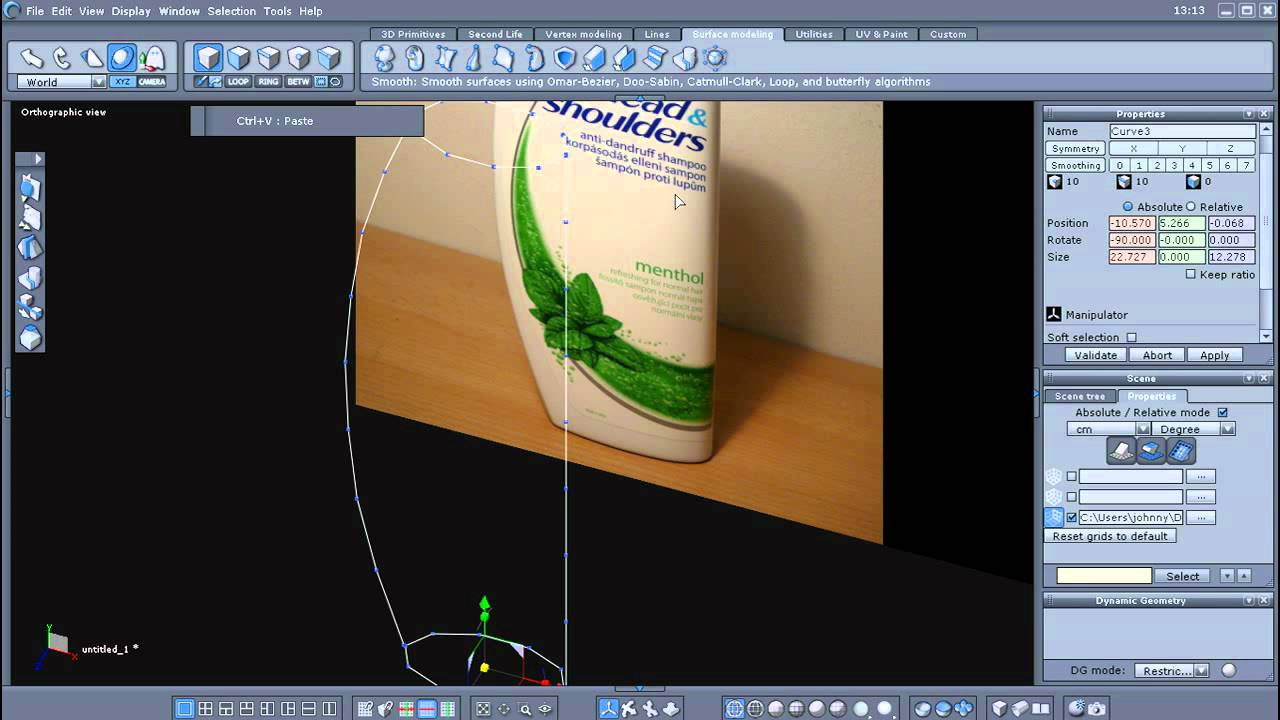Enable the Keep ratio checkbox

click(x=1190, y=274)
